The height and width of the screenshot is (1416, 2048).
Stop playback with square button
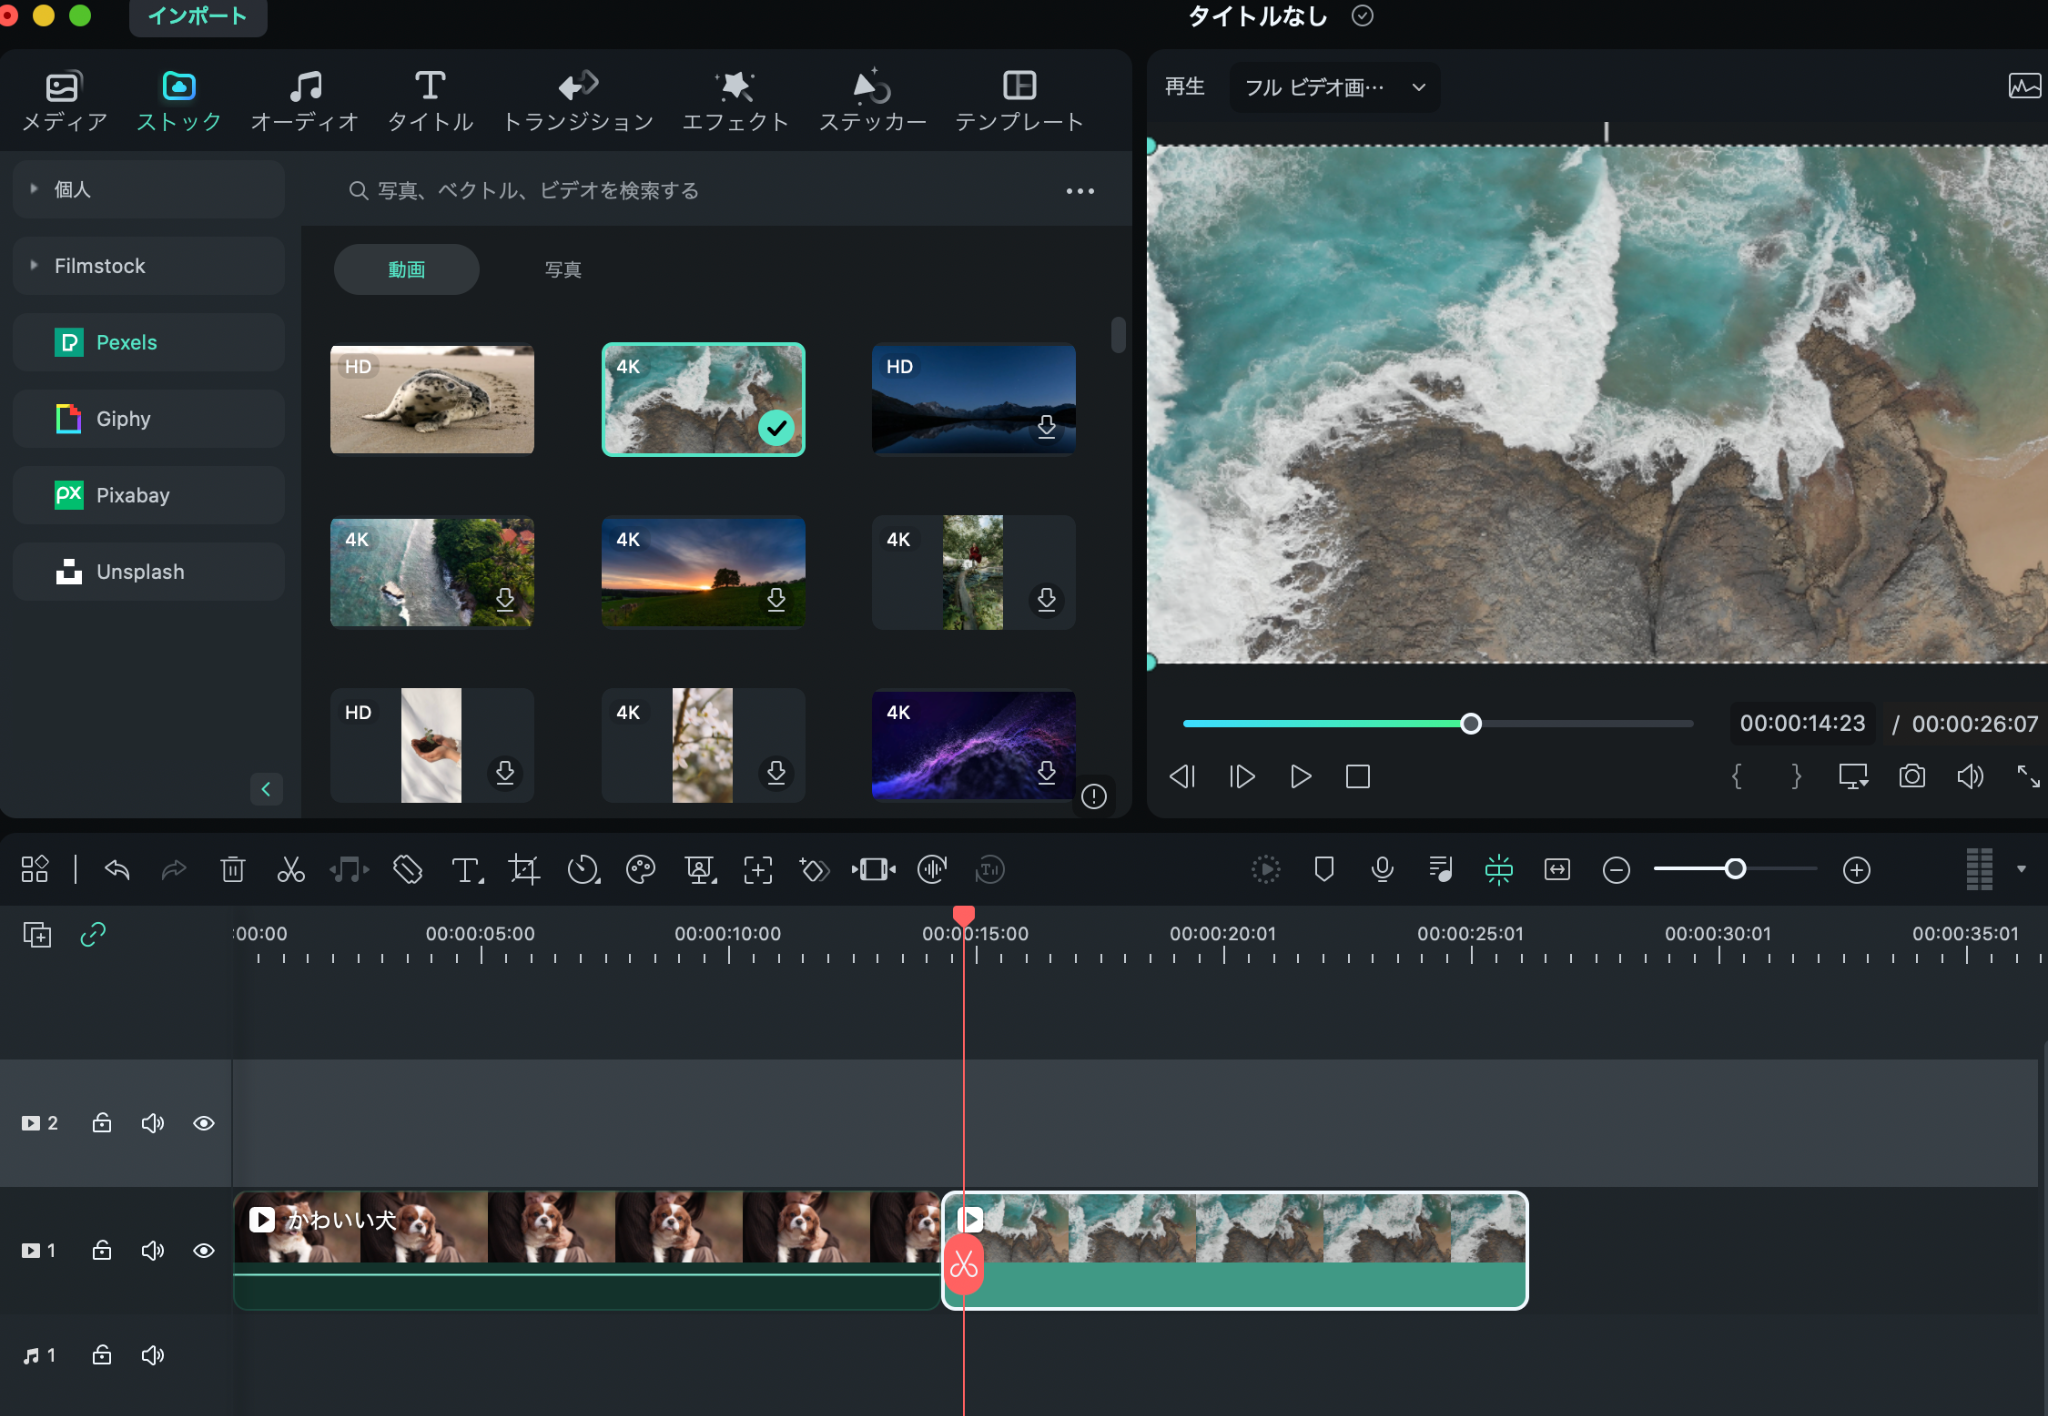pos(1358,776)
